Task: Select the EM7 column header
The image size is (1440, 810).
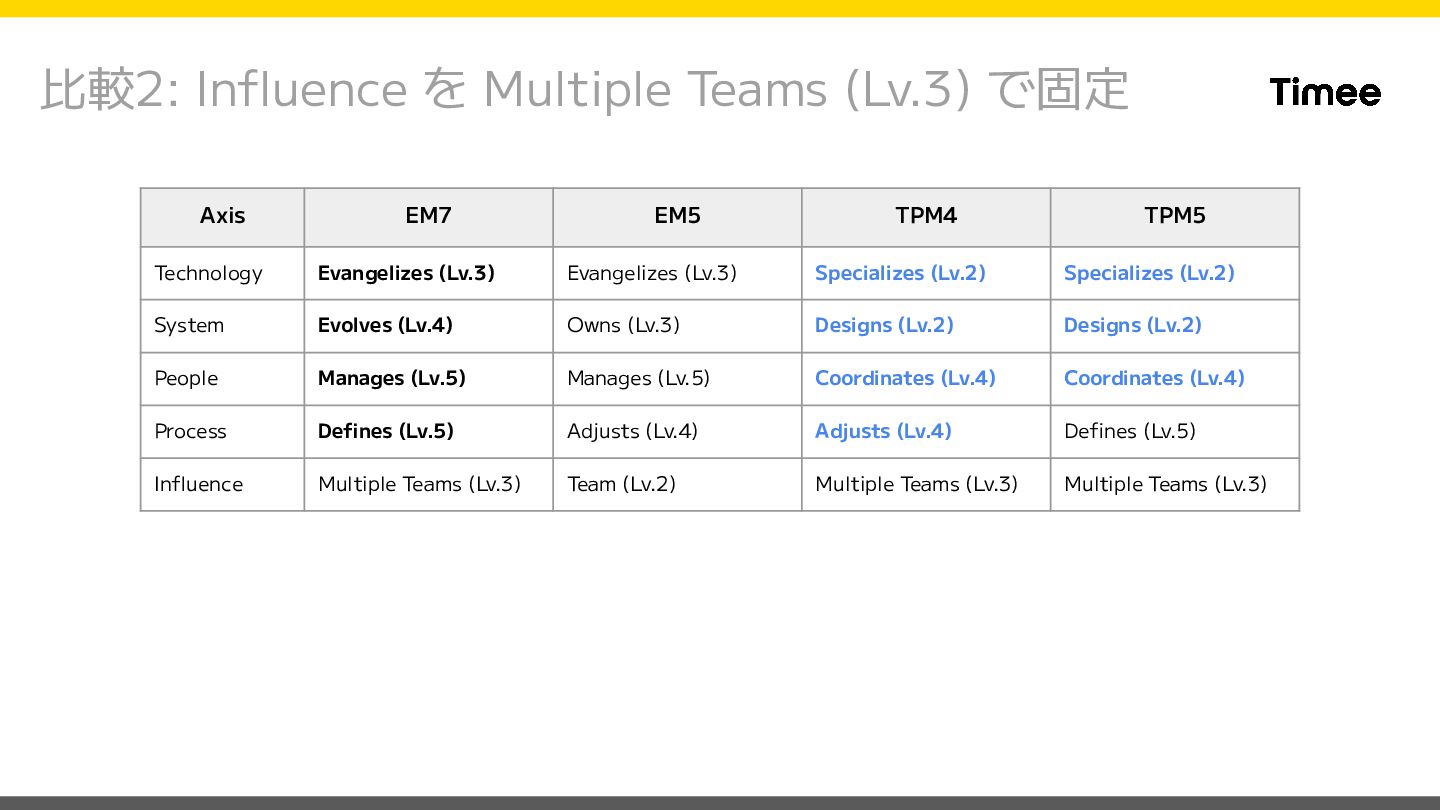Action: tap(428, 216)
